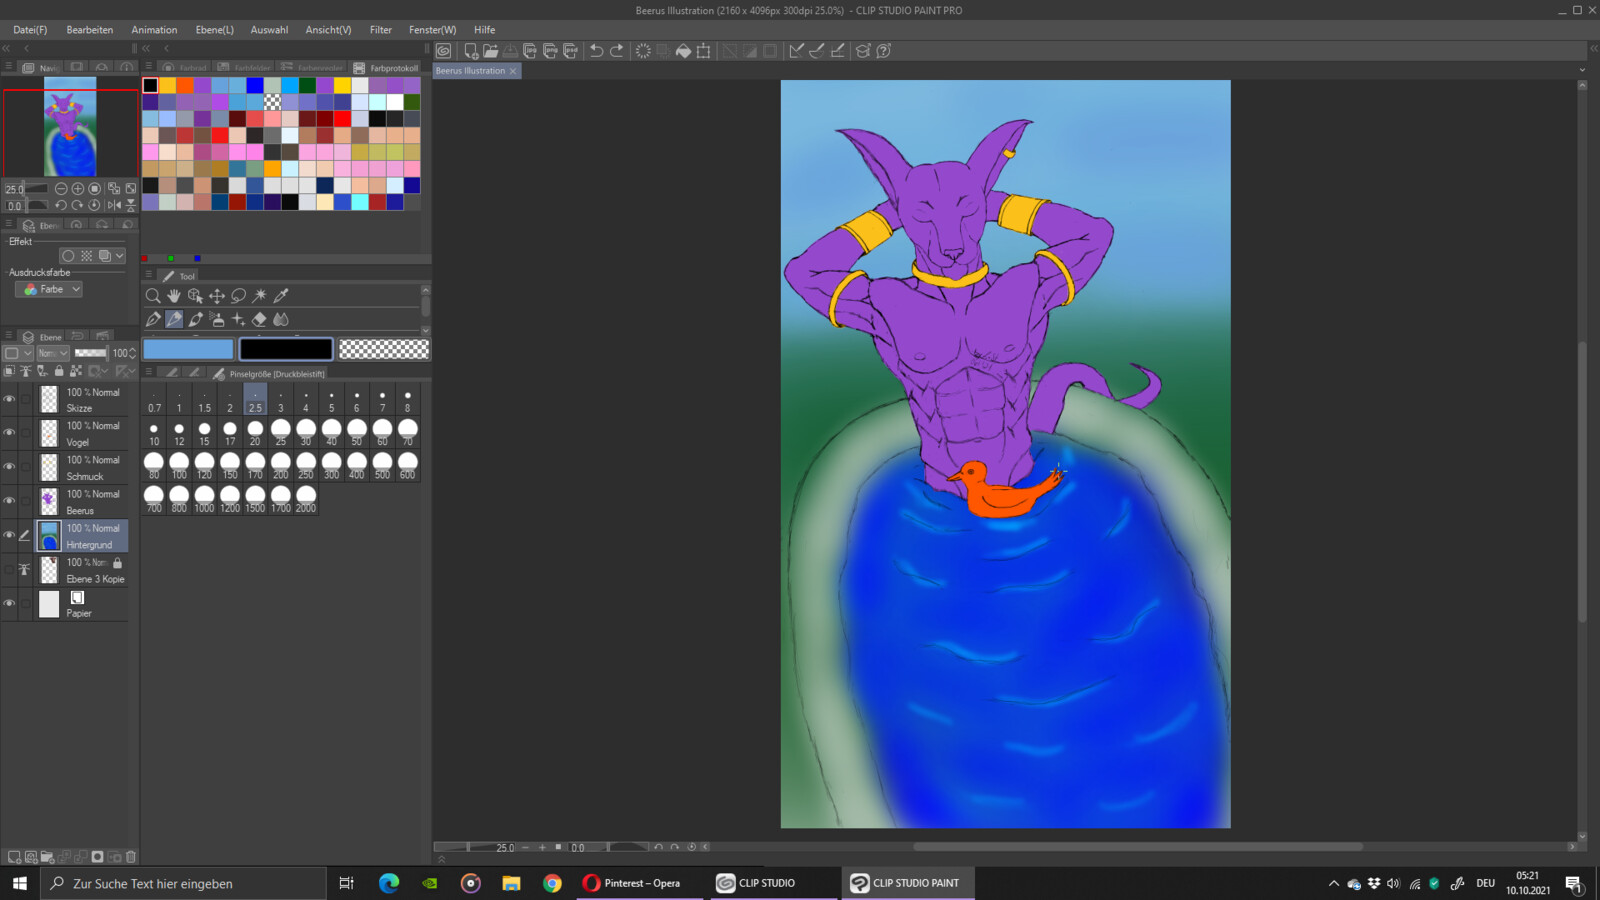The width and height of the screenshot is (1600, 900).
Task: Select brush size 2000
Action: (306, 499)
